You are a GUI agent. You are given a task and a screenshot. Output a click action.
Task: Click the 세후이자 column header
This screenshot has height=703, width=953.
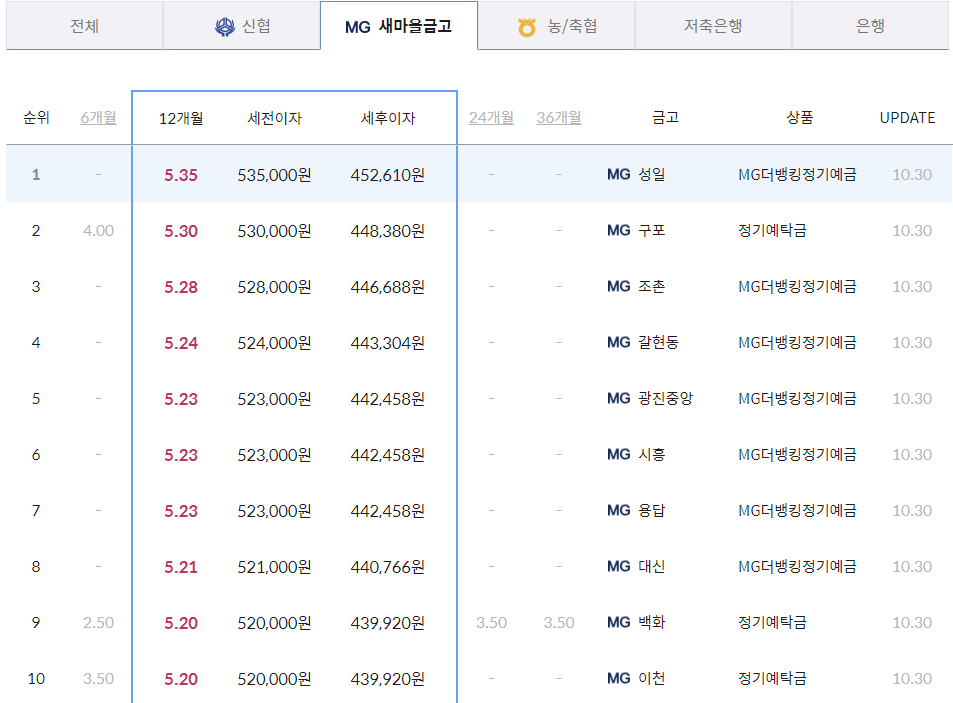(x=388, y=118)
